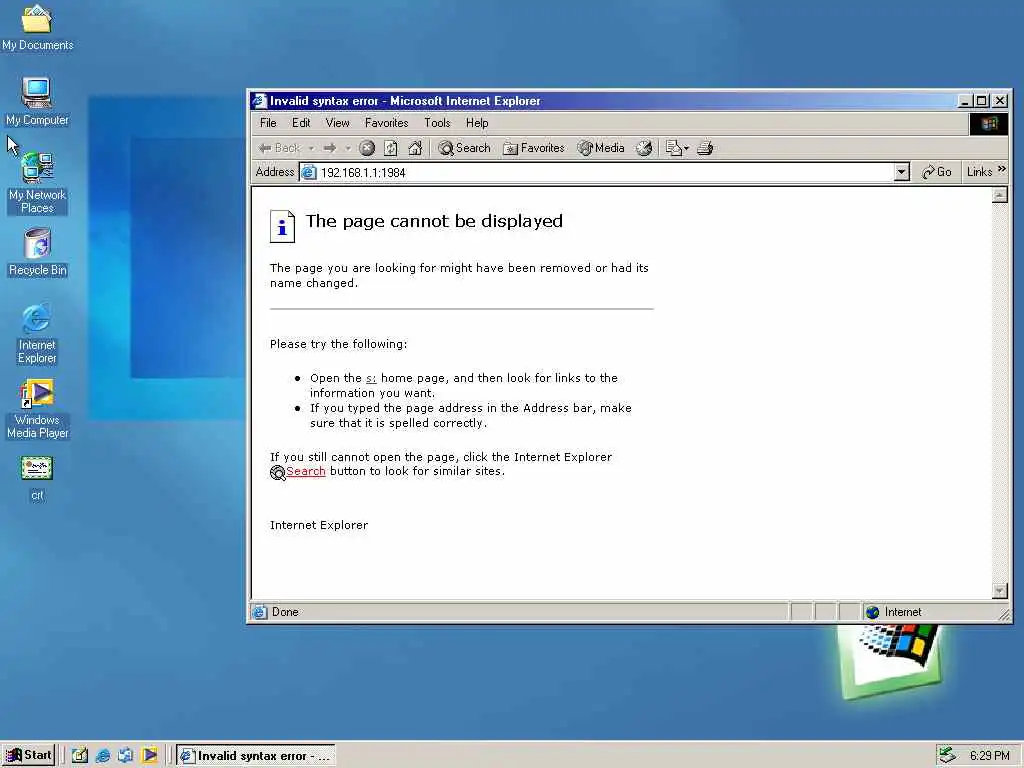
Task: Open Back button history dropdown arrow
Action: pos(311,148)
